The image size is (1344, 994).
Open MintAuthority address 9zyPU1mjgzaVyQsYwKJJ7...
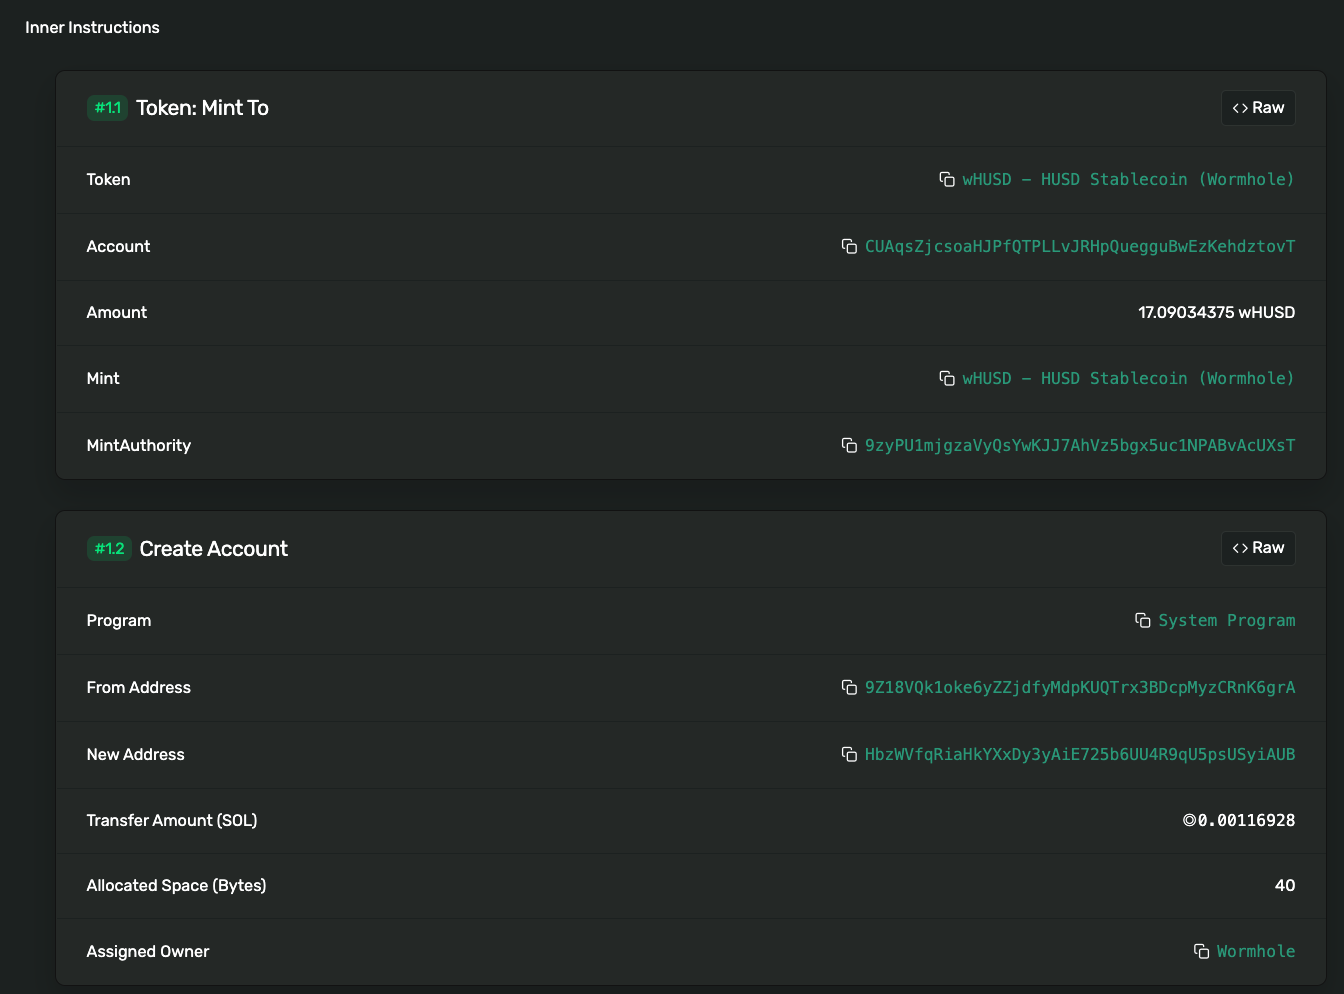click(1080, 445)
